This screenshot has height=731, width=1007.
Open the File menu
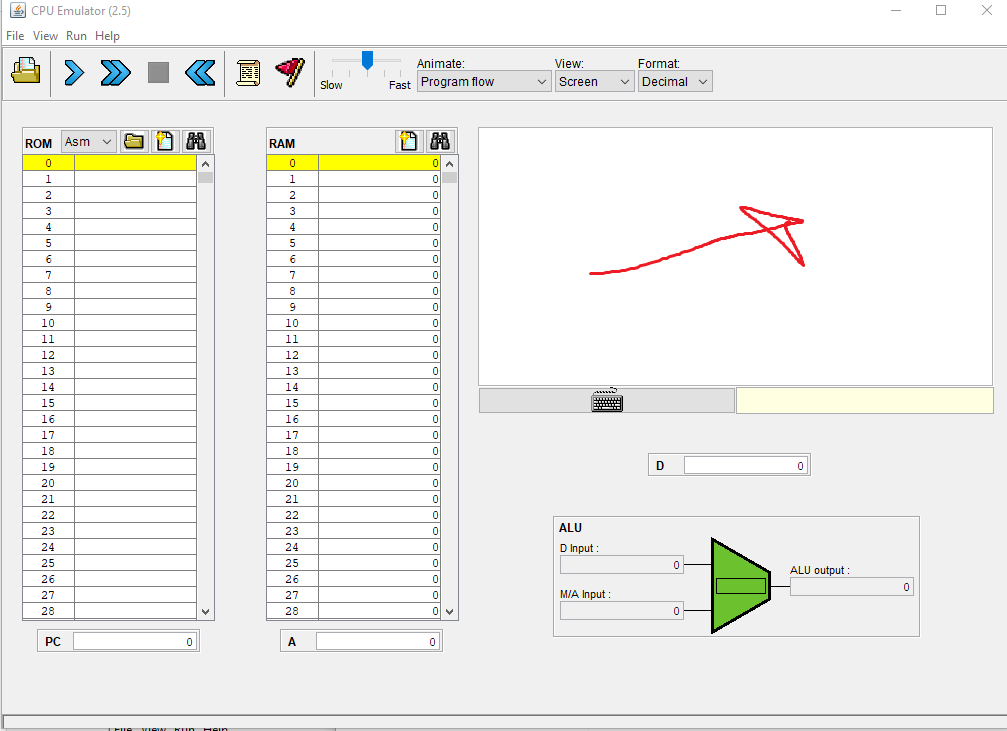click(15, 35)
